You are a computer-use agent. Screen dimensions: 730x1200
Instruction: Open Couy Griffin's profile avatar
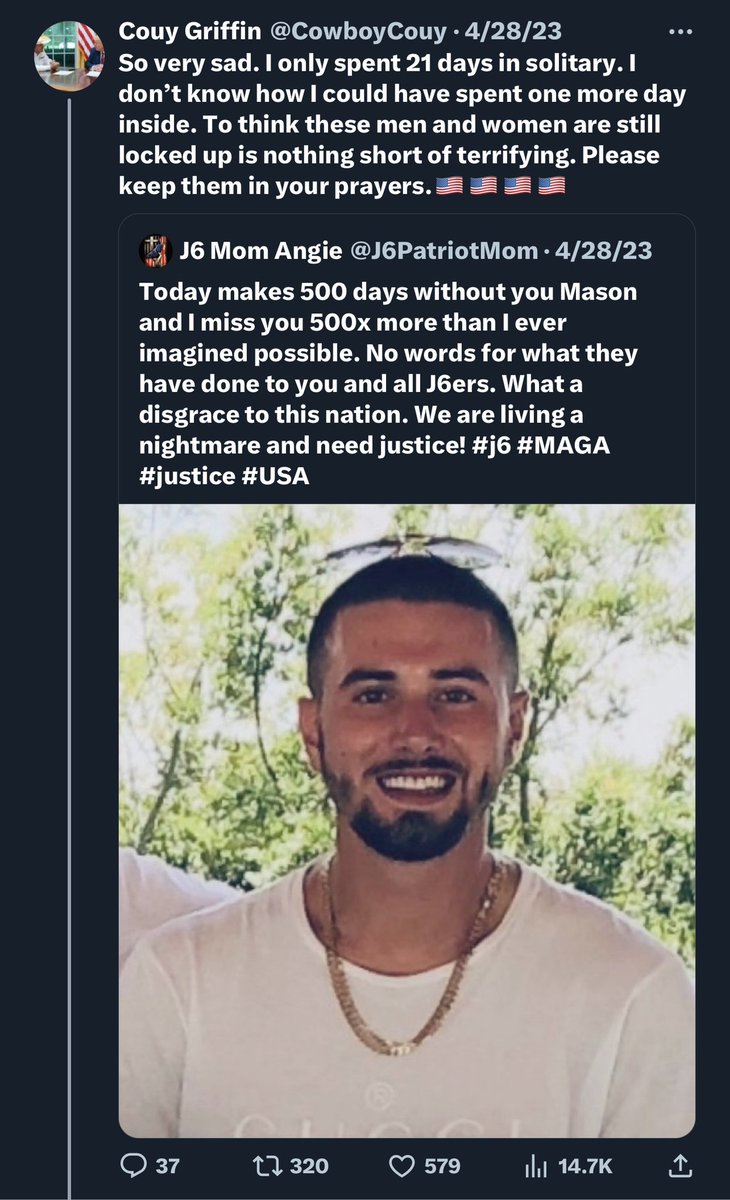point(69,56)
